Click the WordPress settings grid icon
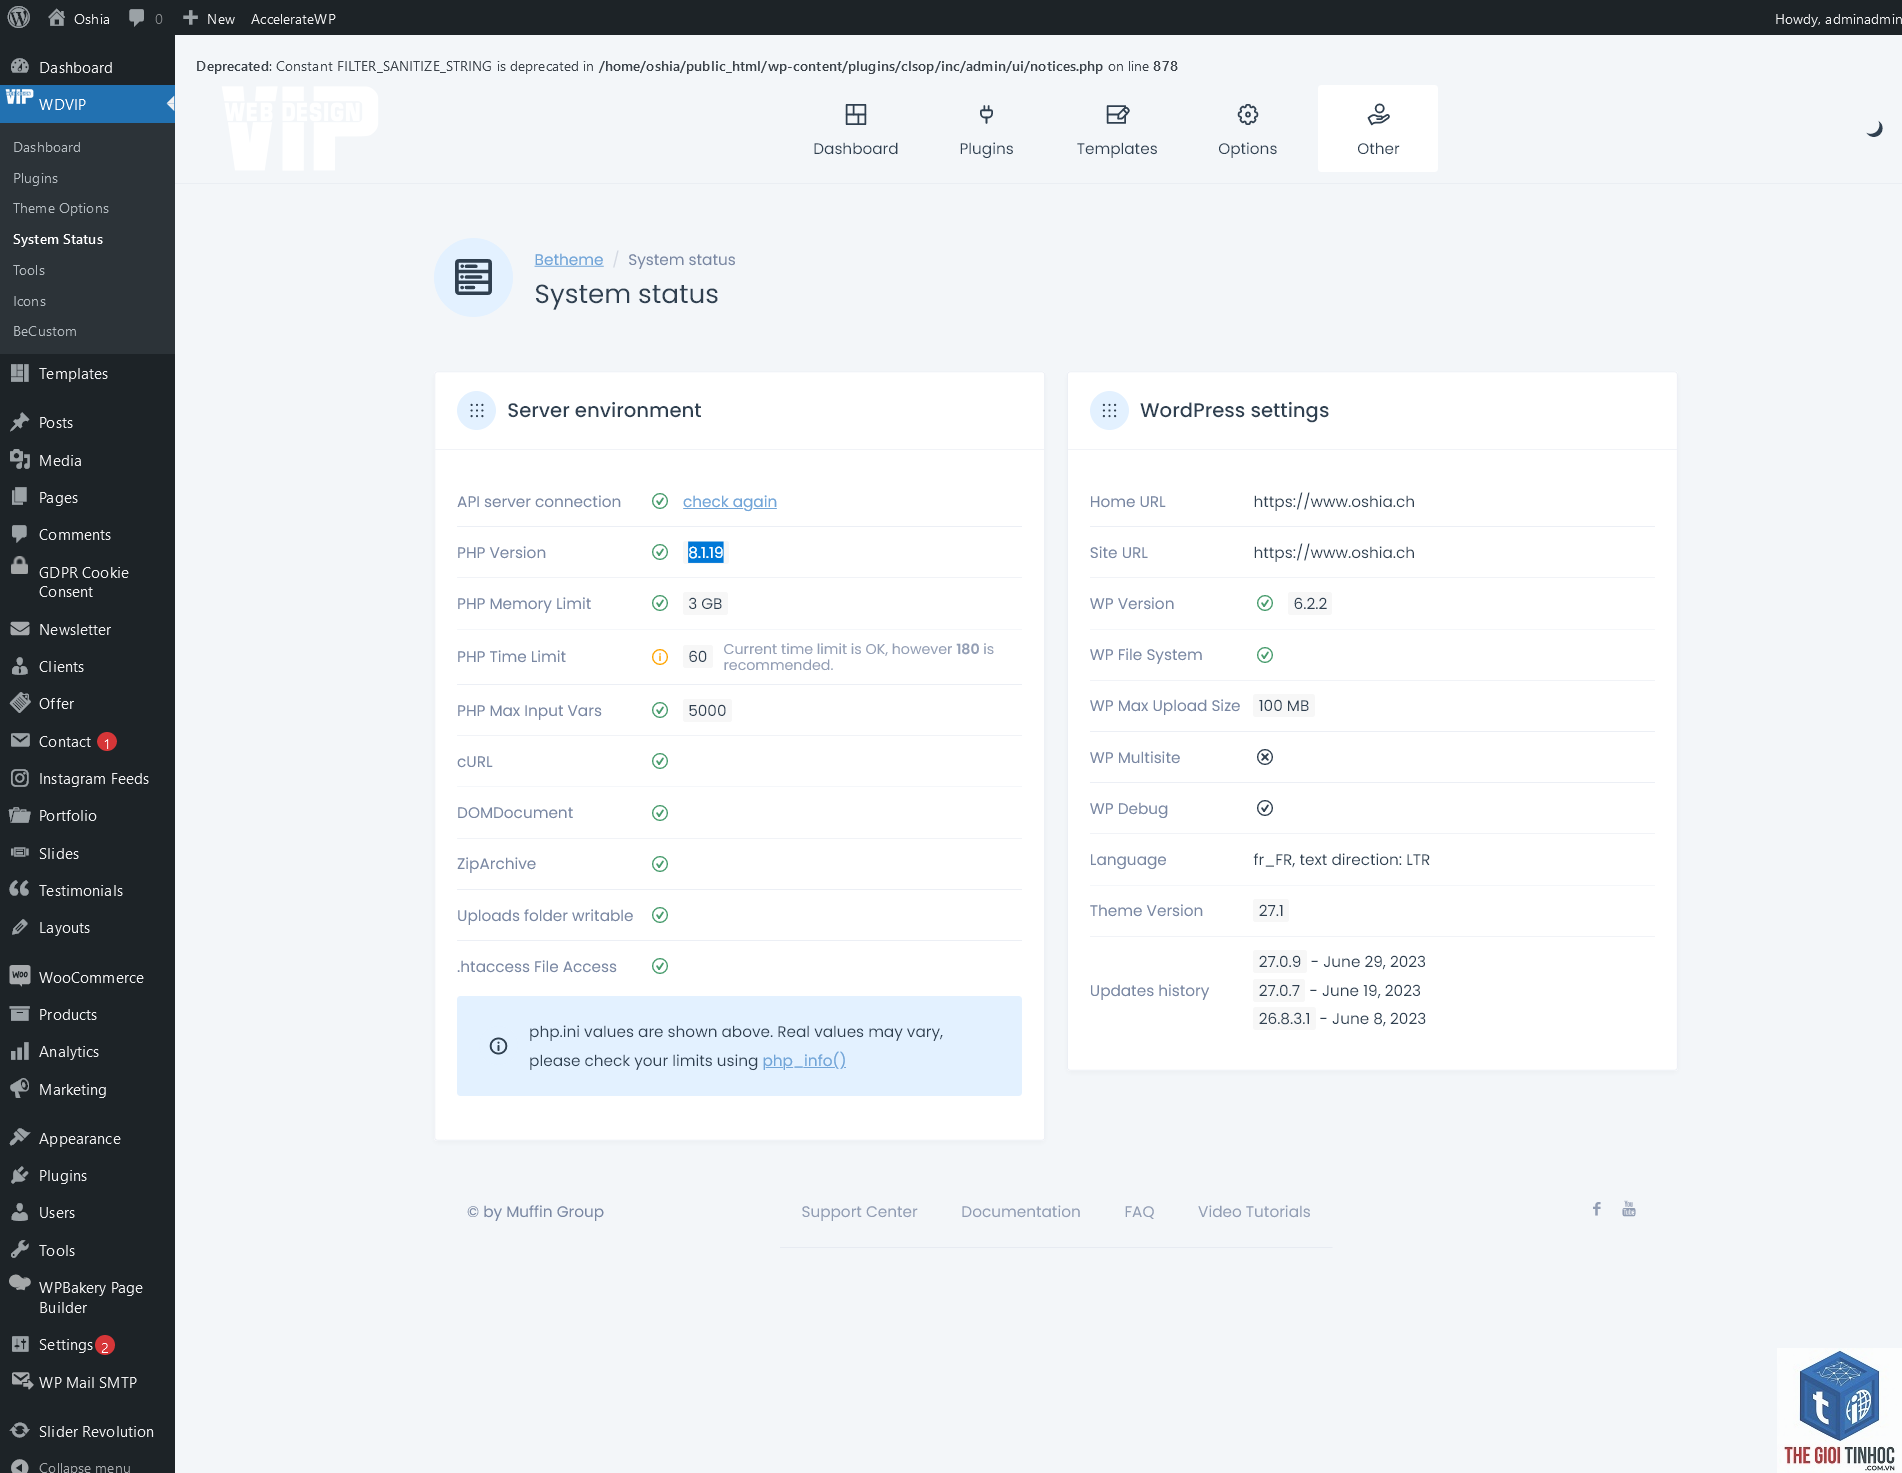Screen dimensions: 1902x1473 [1109, 410]
